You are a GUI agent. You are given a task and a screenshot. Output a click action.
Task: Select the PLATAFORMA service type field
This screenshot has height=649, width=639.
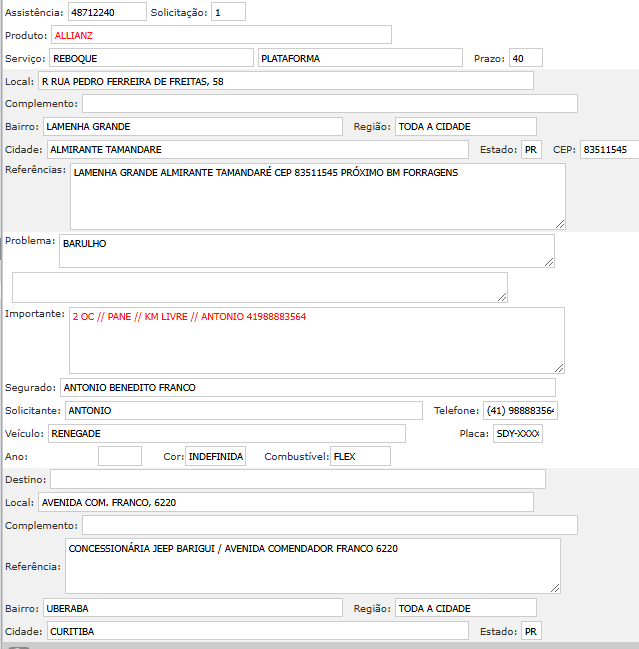(360, 58)
